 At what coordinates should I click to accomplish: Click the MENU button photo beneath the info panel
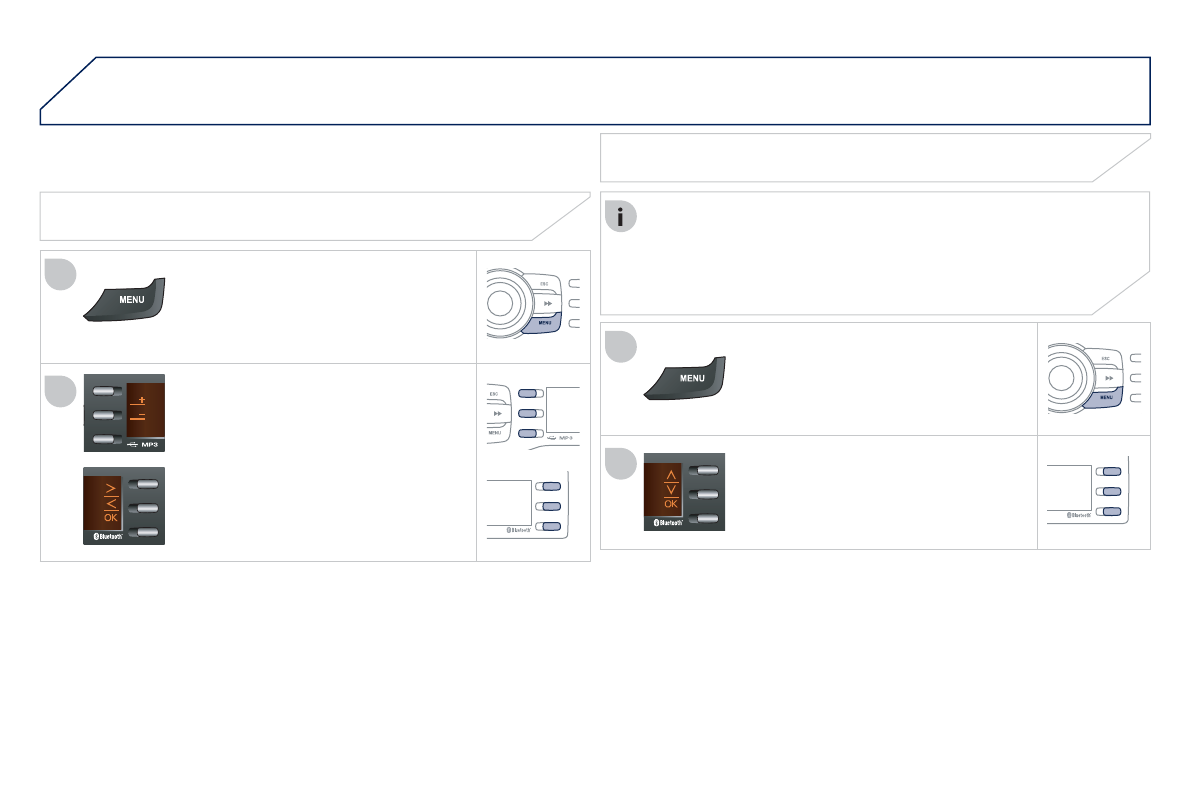pyautogui.click(x=684, y=378)
